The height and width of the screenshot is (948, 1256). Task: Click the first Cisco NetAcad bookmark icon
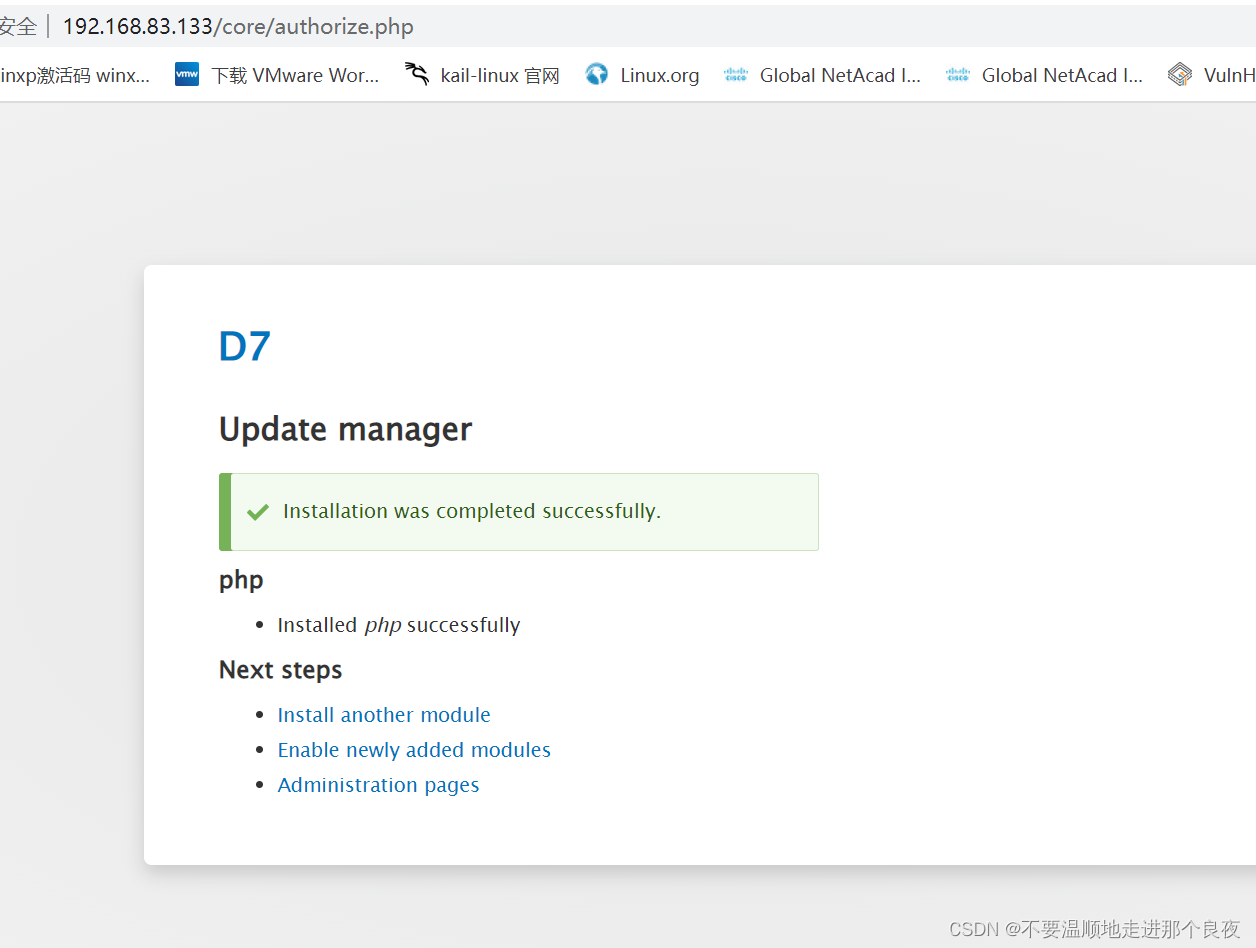point(736,74)
